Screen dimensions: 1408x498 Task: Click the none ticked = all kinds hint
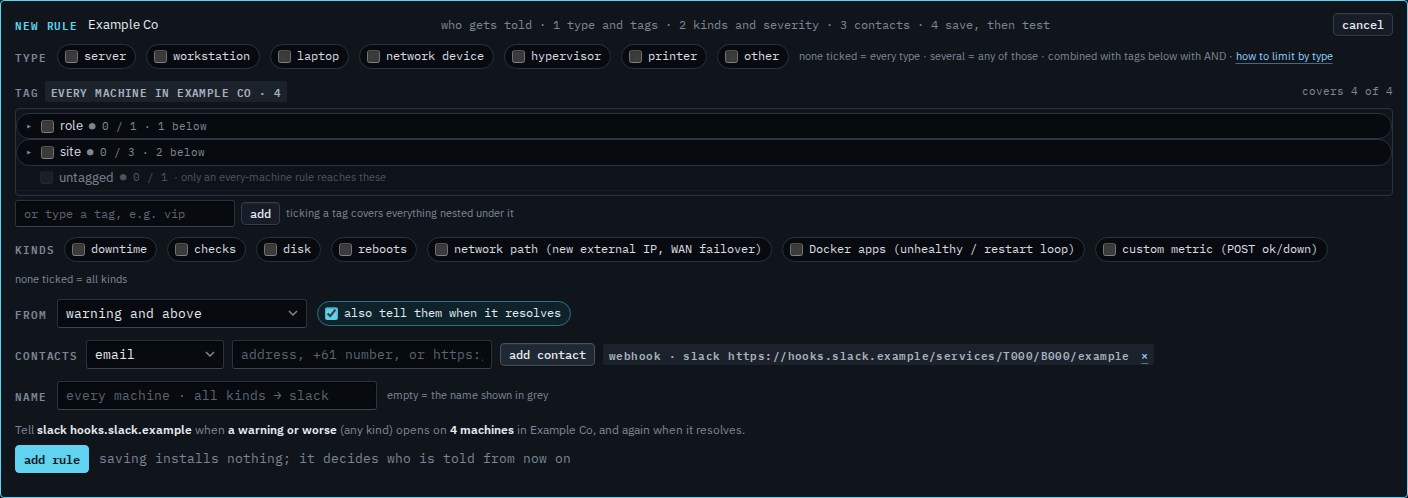[71, 280]
